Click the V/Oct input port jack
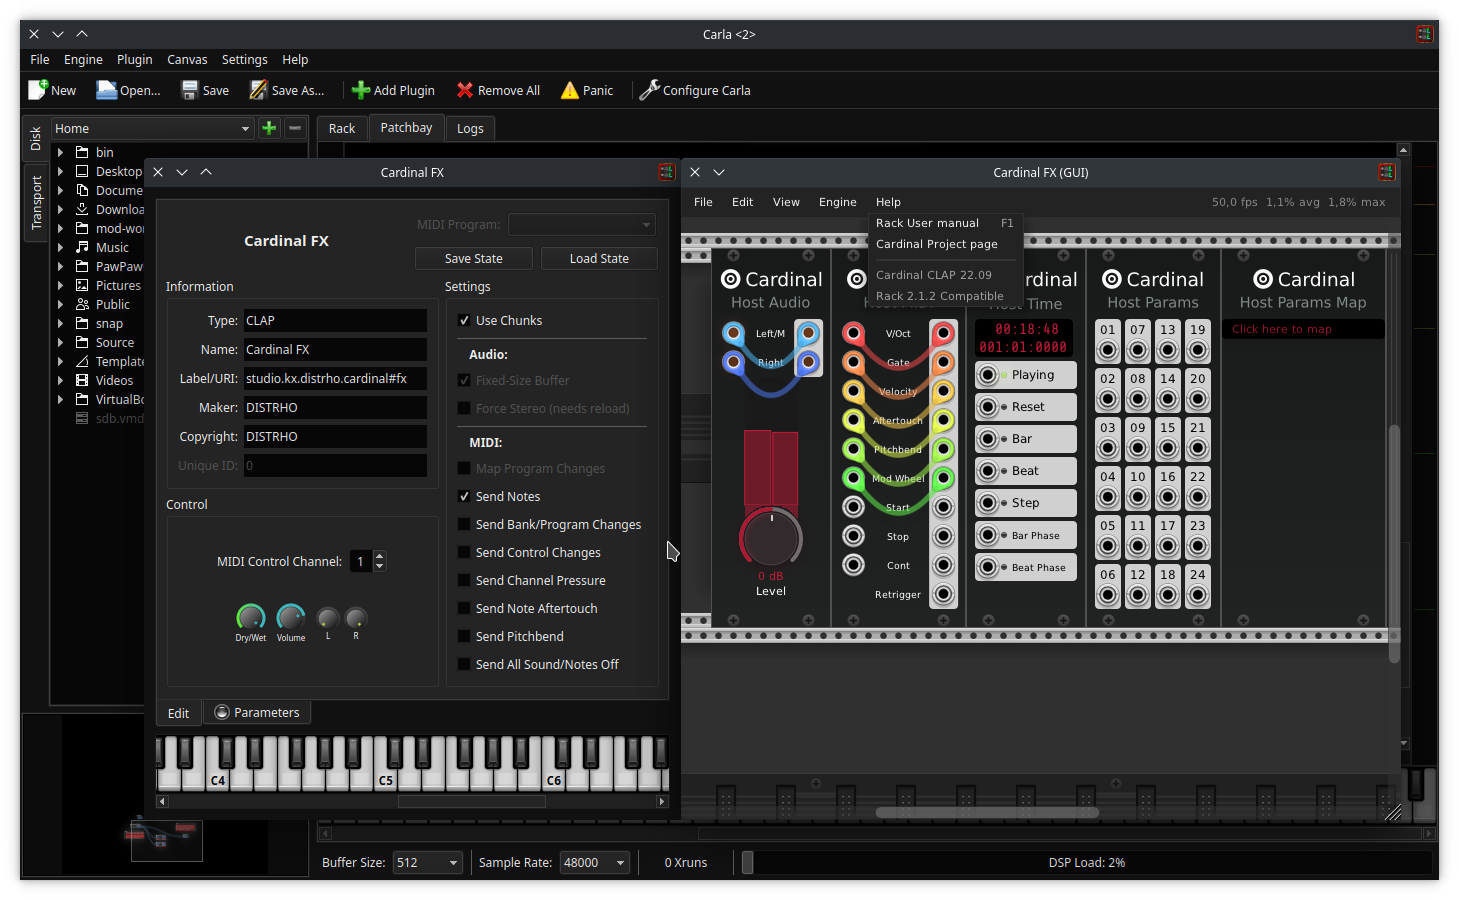 tap(853, 333)
